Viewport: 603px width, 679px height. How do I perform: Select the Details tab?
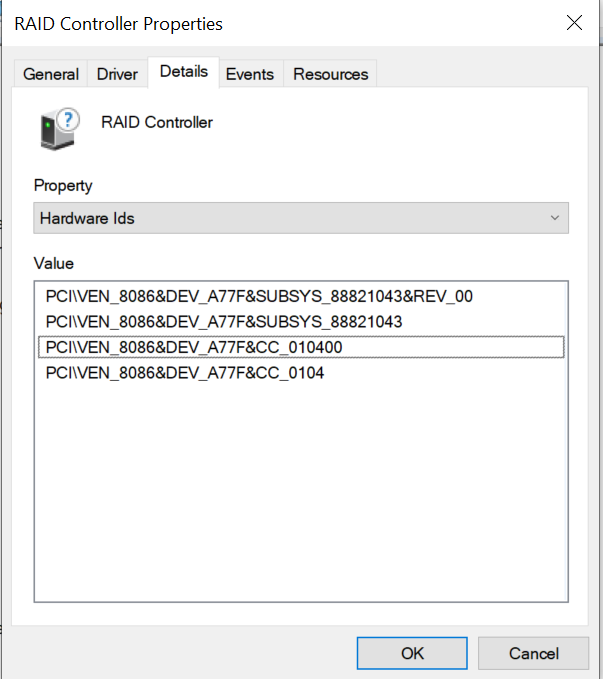[183, 72]
